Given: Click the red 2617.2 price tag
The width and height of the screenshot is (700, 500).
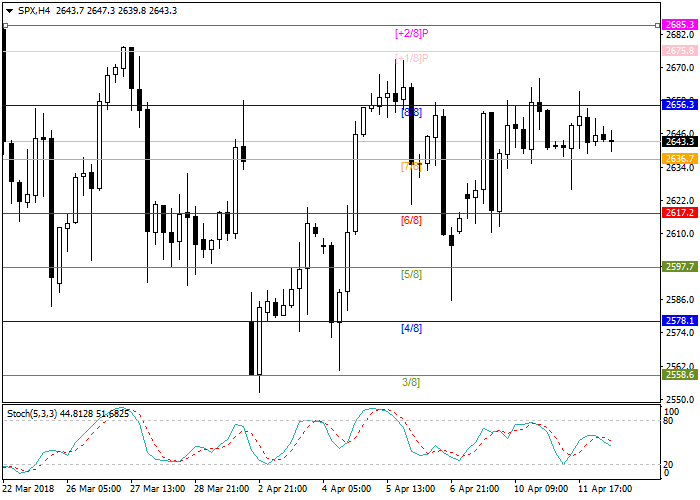Looking at the screenshot, I should [679, 212].
